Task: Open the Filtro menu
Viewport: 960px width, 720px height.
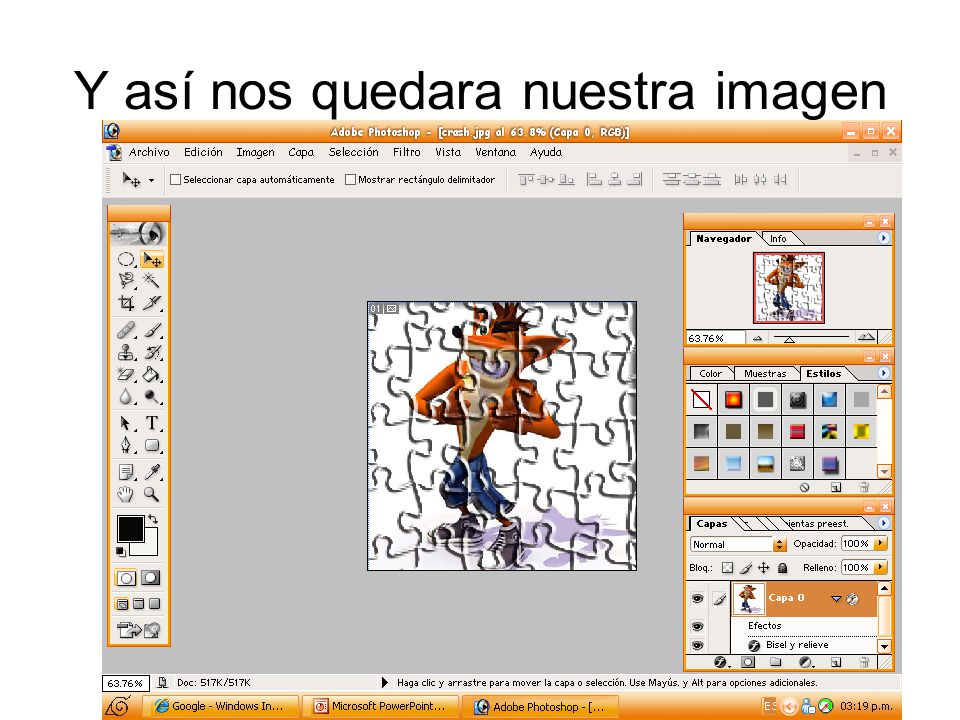Action: (x=407, y=152)
